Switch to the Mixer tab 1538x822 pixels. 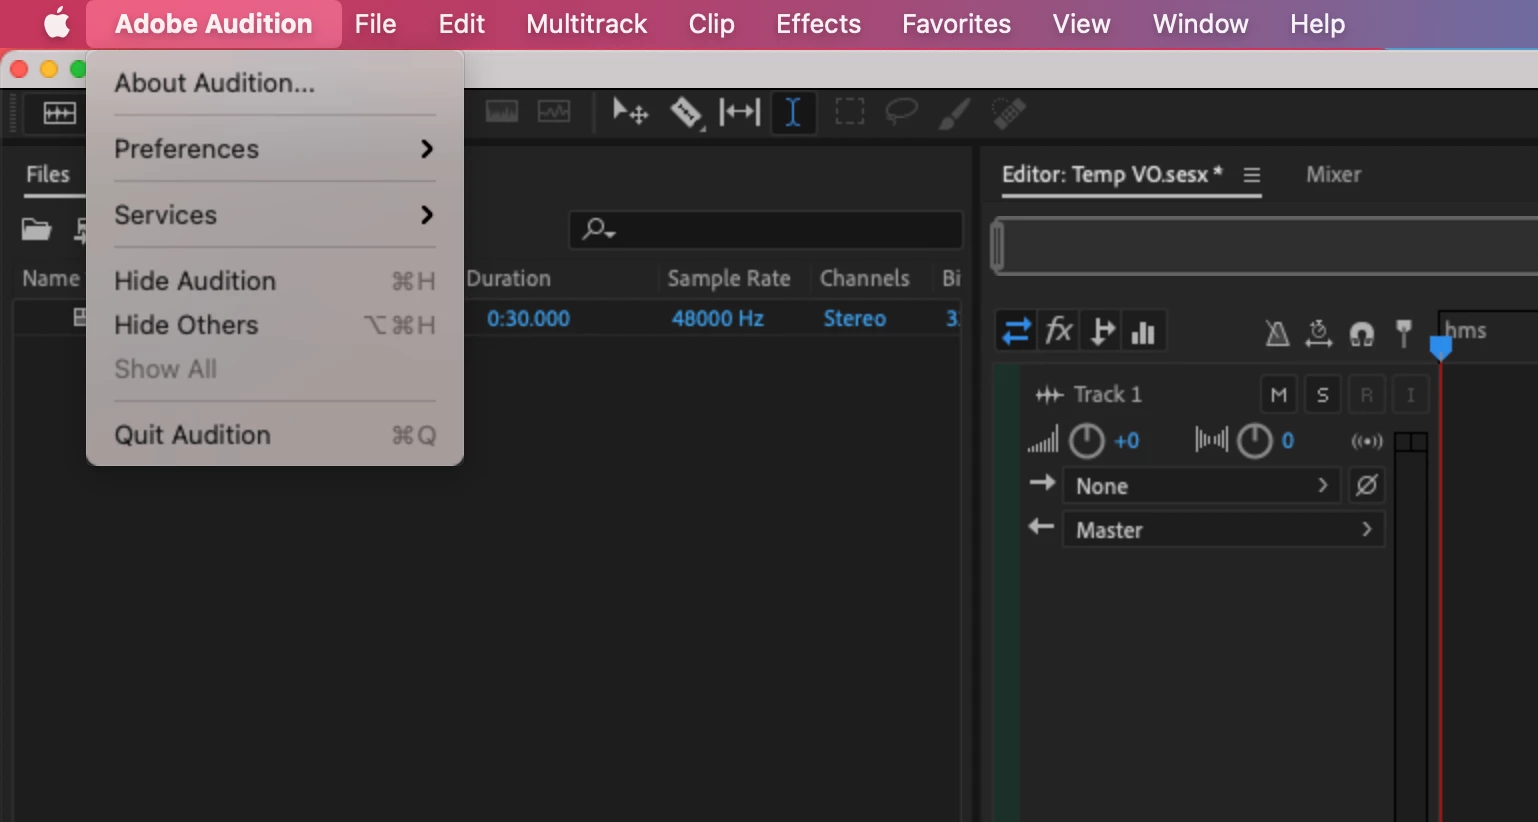point(1333,175)
